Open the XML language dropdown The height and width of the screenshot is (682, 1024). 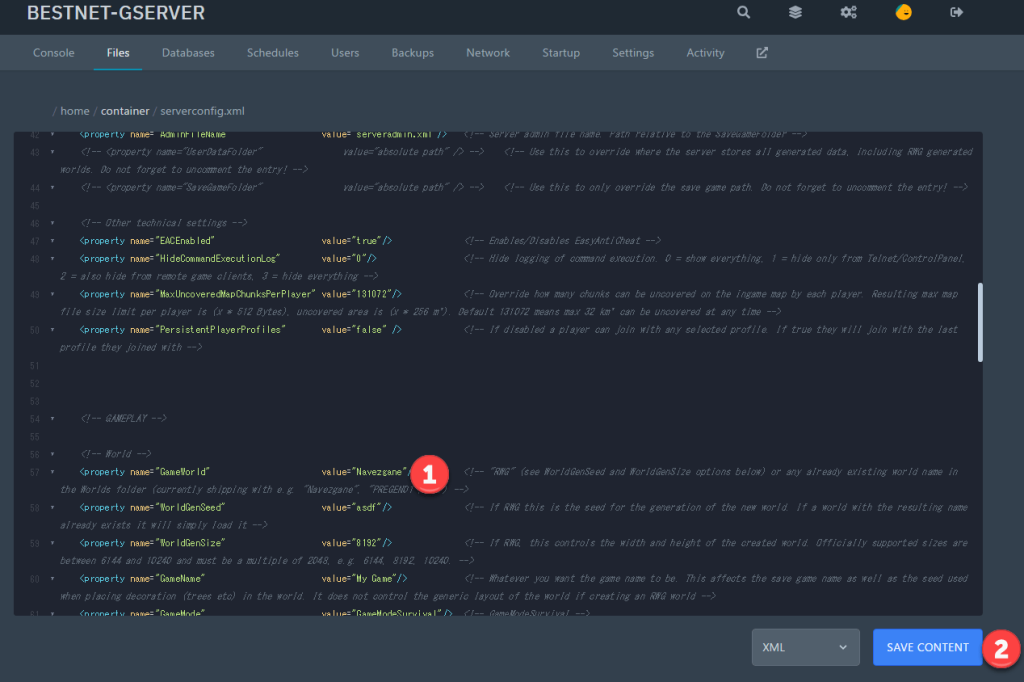point(805,647)
